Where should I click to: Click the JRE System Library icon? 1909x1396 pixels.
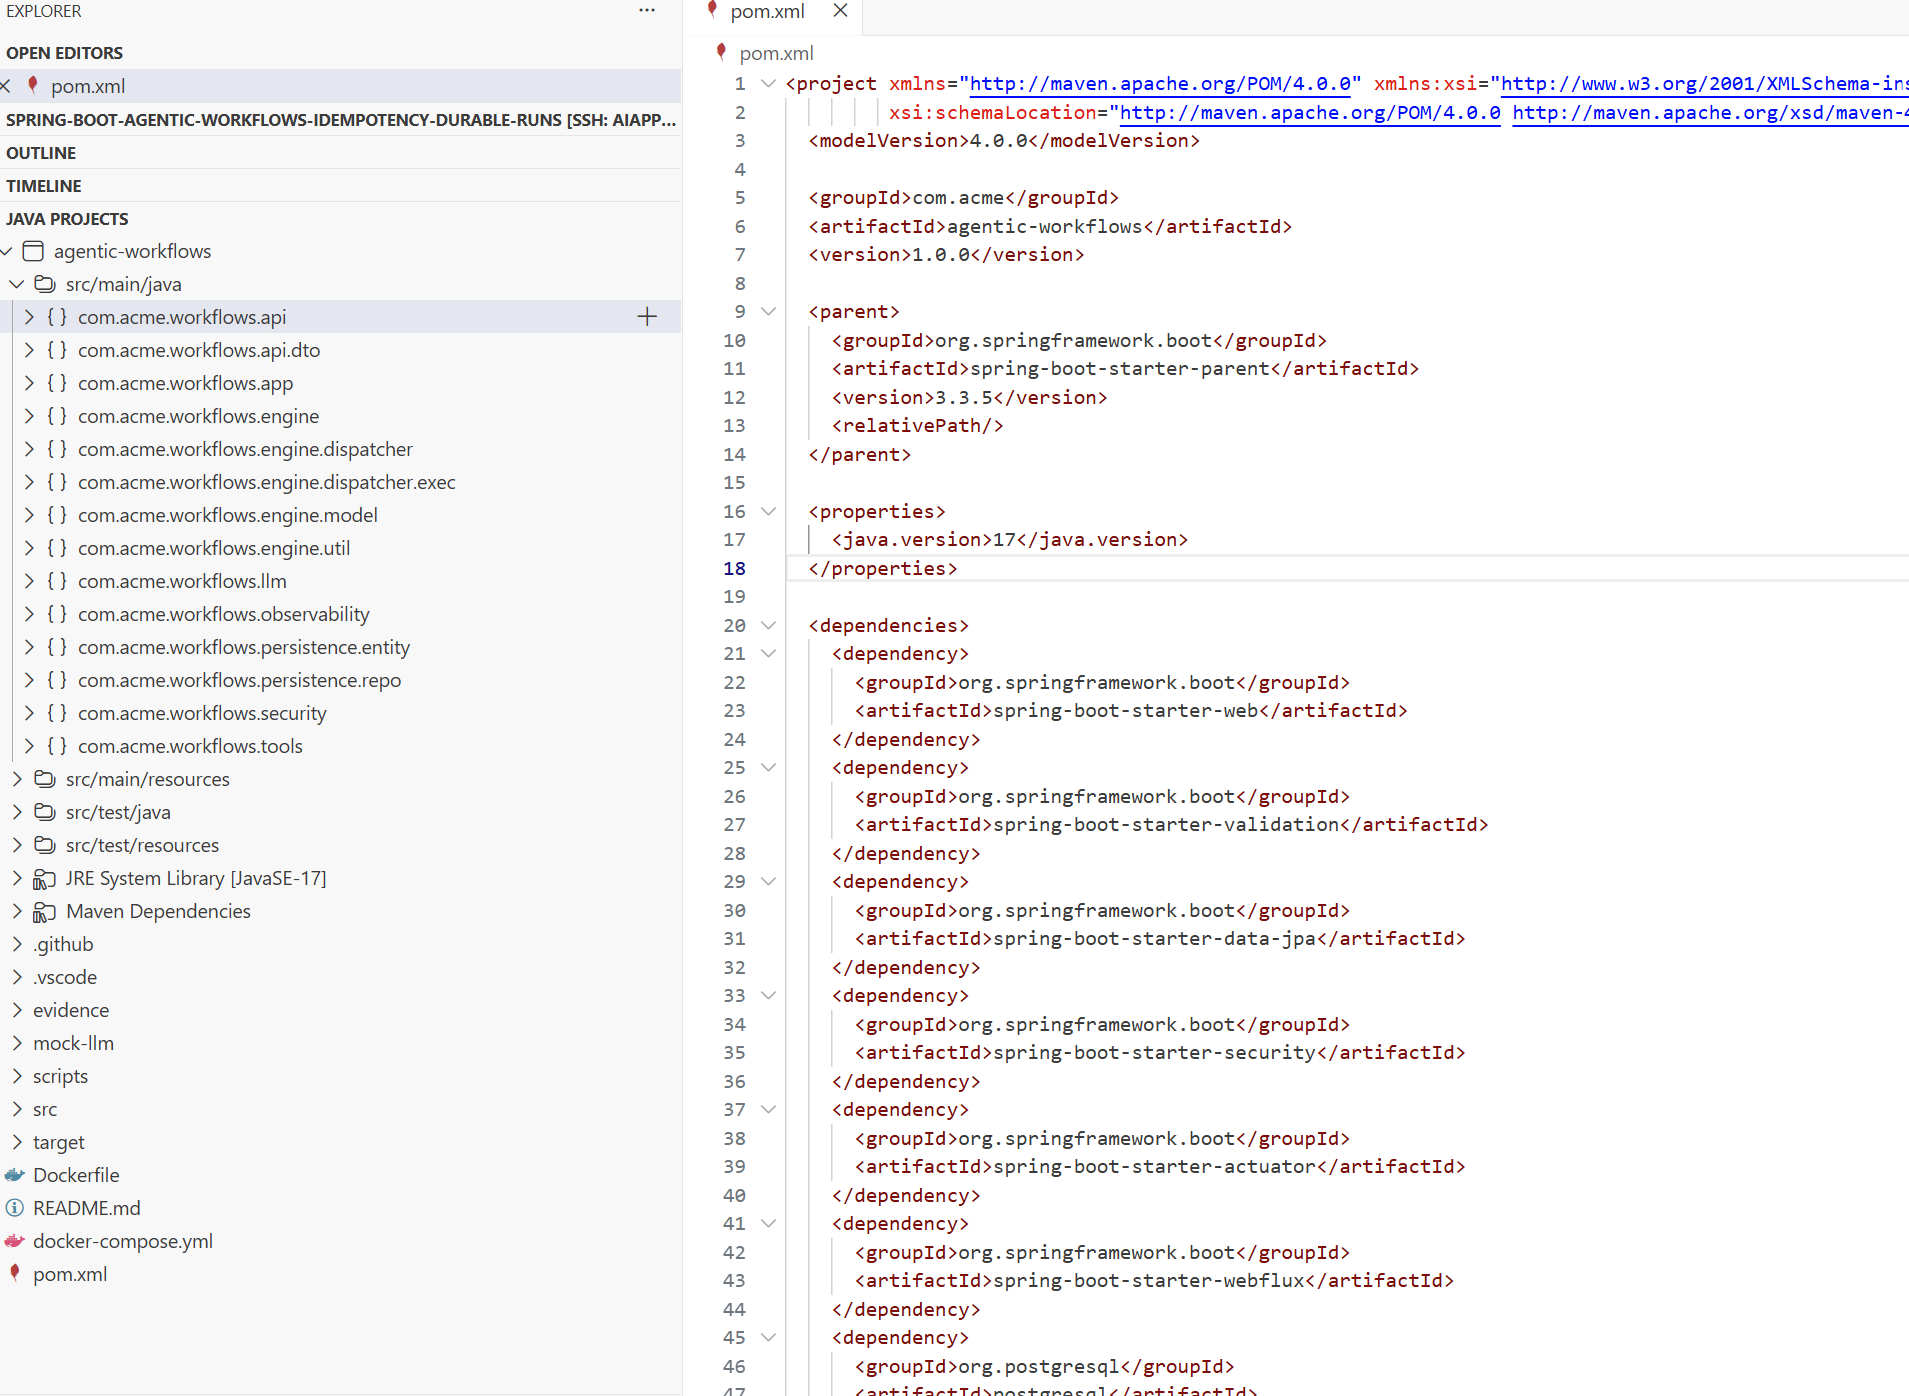point(44,878)
